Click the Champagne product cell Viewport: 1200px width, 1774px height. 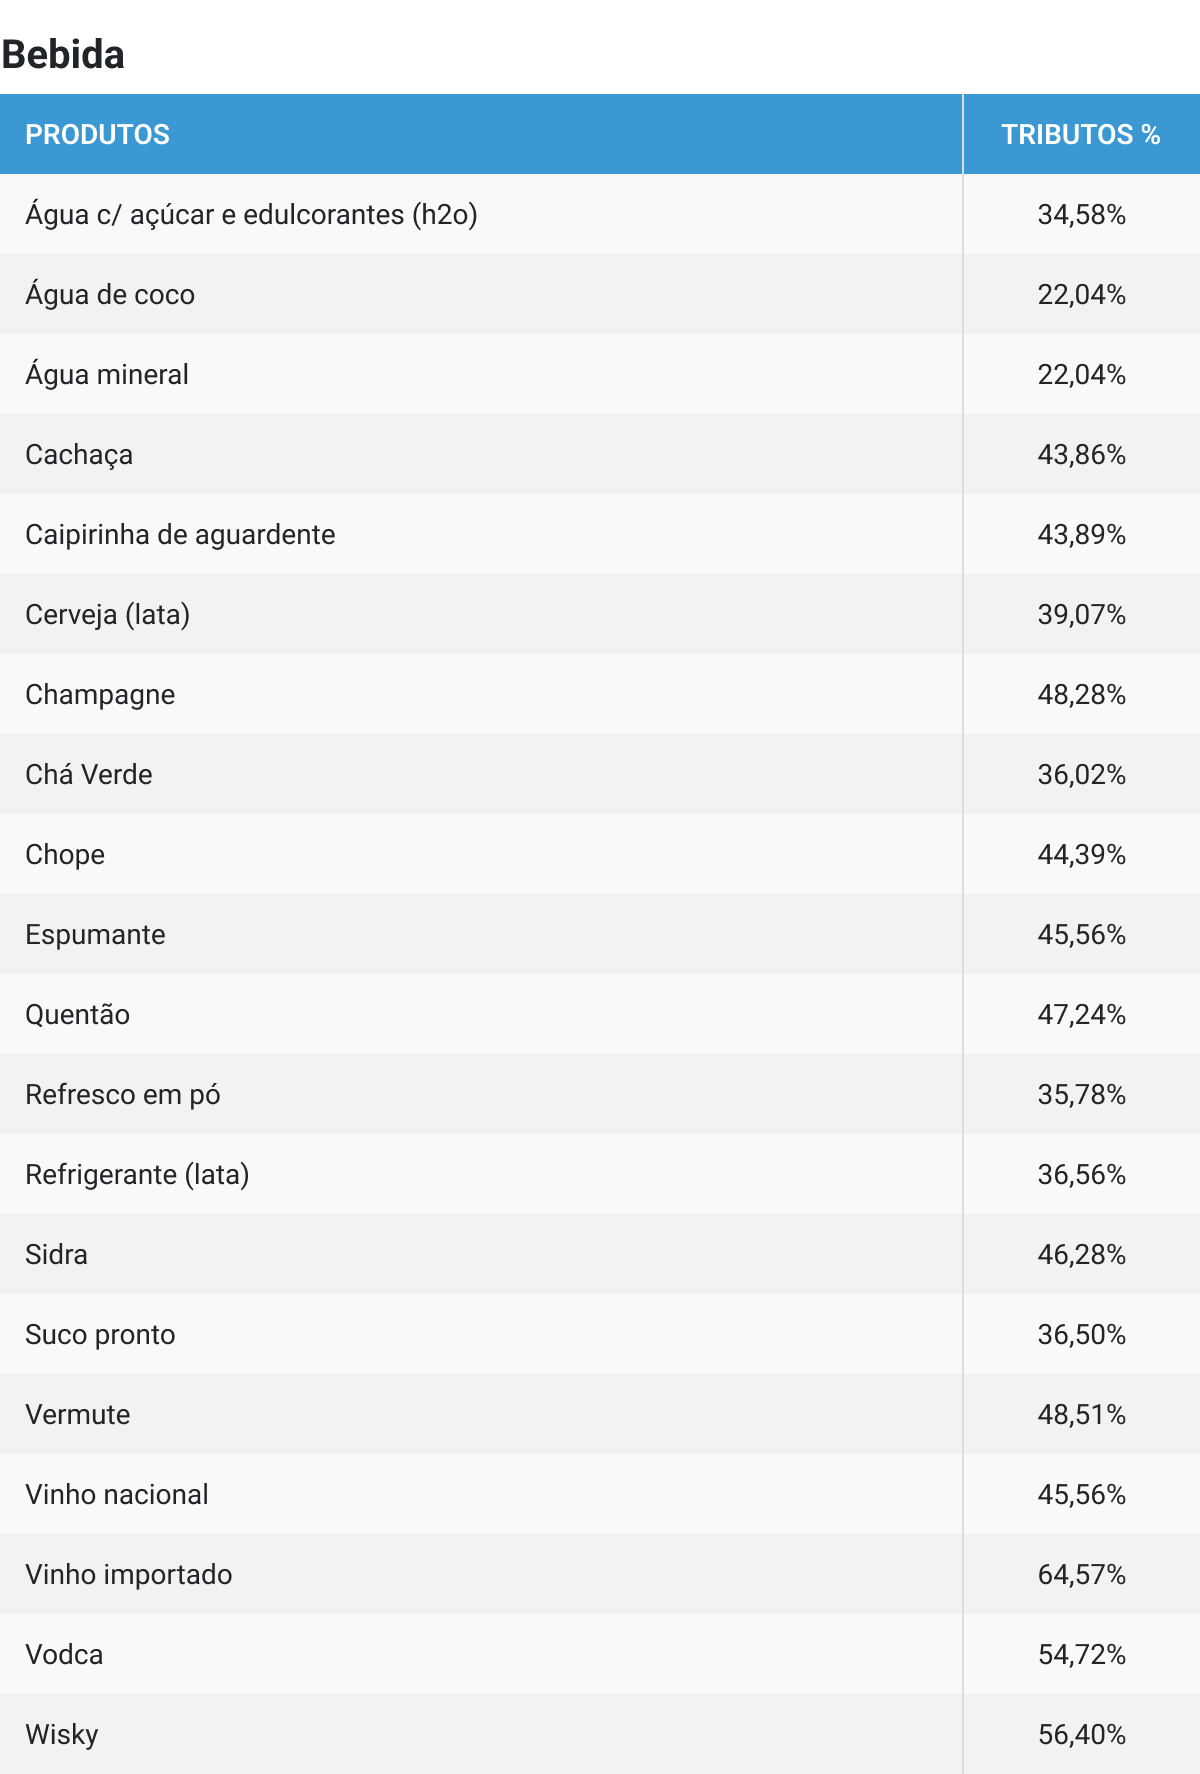click(100, 695)
